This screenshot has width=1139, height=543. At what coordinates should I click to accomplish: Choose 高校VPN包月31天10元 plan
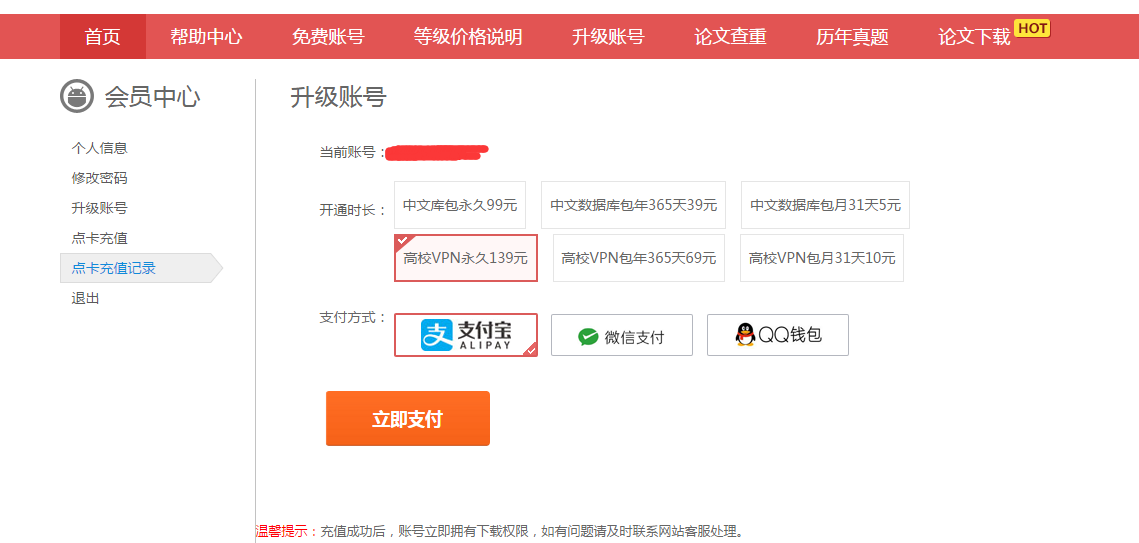click(821, 258)
